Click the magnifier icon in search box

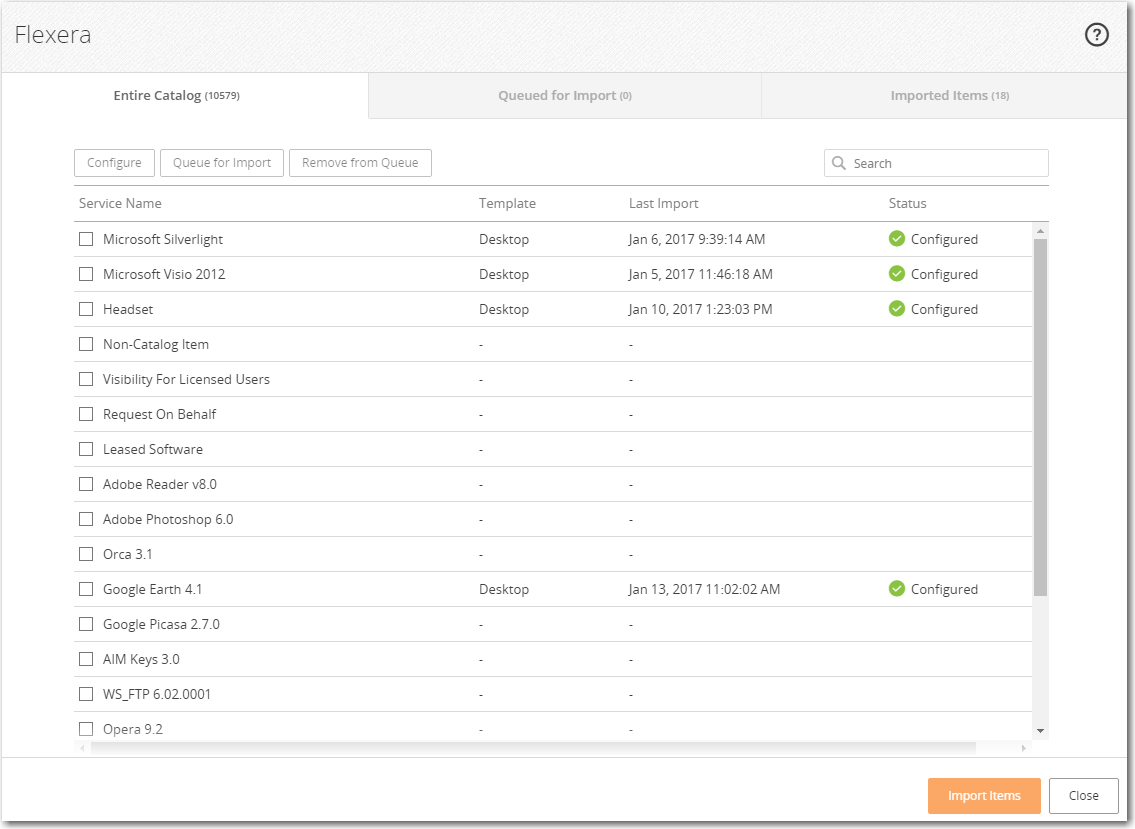coord(839,163)
